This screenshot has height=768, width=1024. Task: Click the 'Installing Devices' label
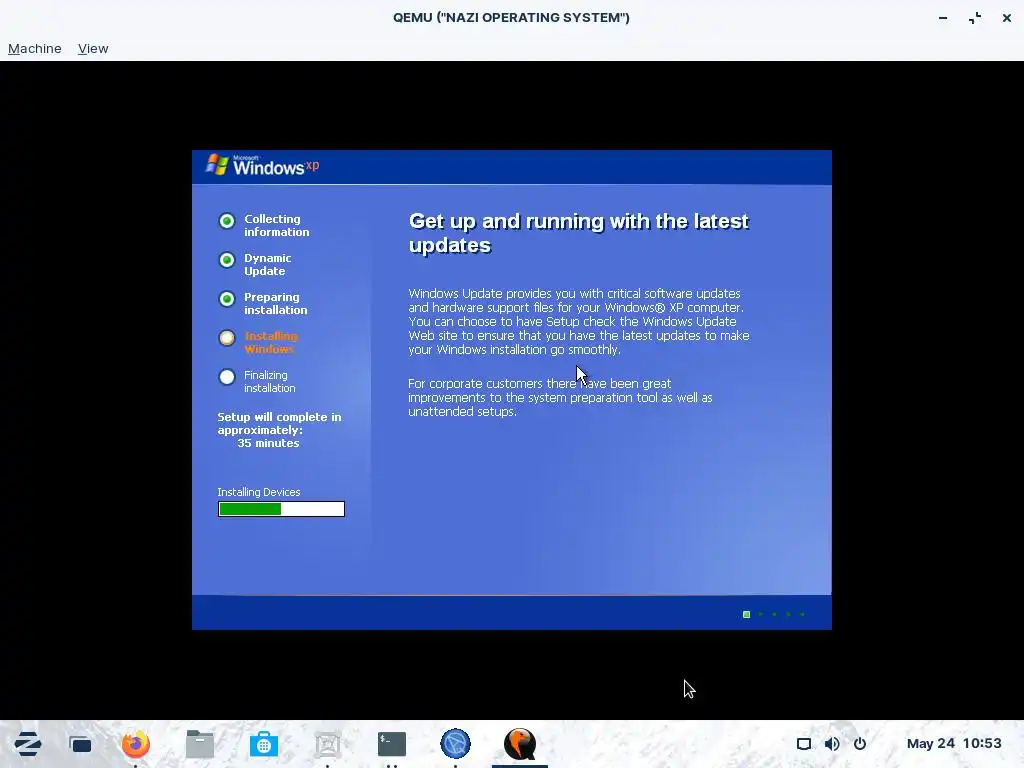259,492
